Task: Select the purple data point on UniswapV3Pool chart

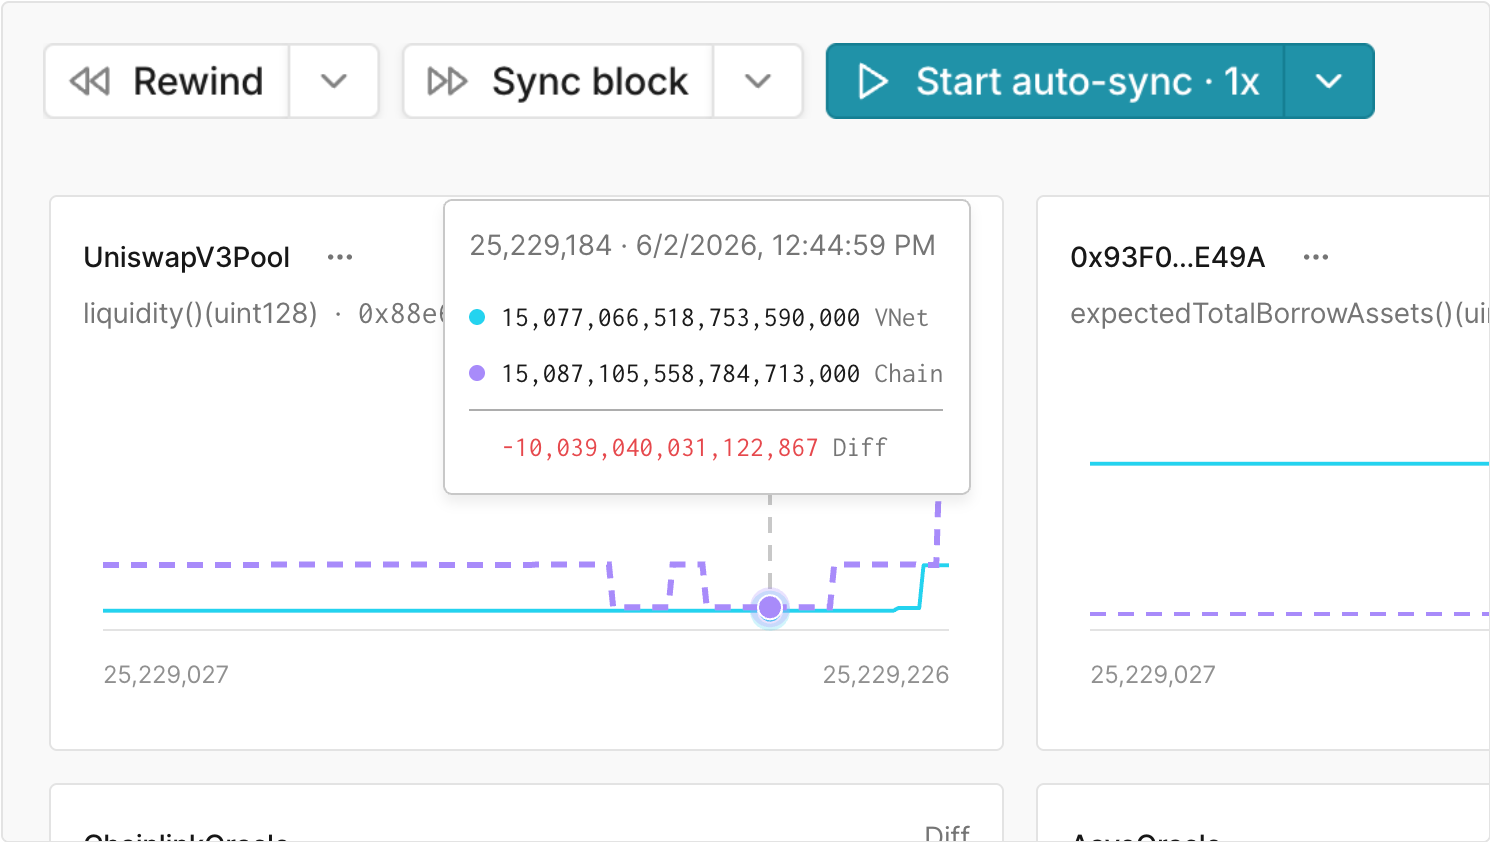Action: point(770,607)
